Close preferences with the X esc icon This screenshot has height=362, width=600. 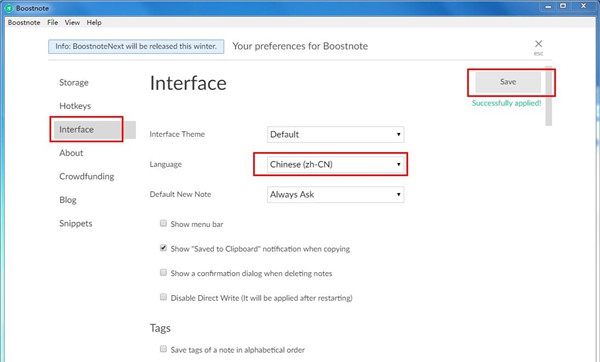coord(538,47)
